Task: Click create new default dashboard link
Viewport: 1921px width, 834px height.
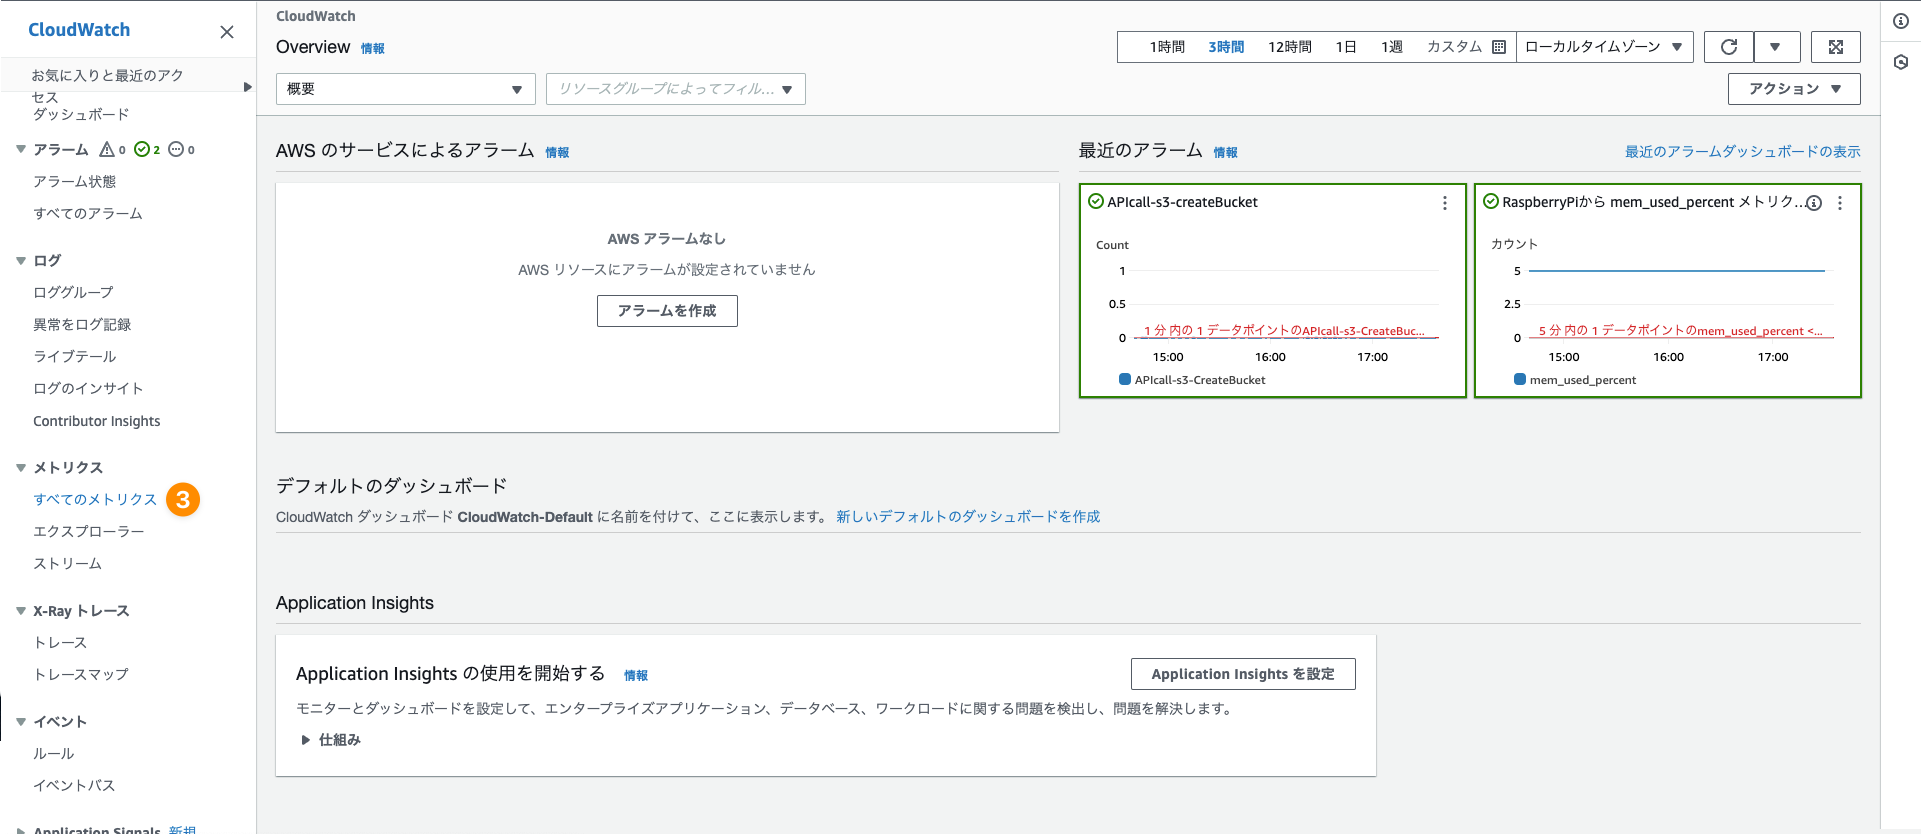Action: (968, 517)
